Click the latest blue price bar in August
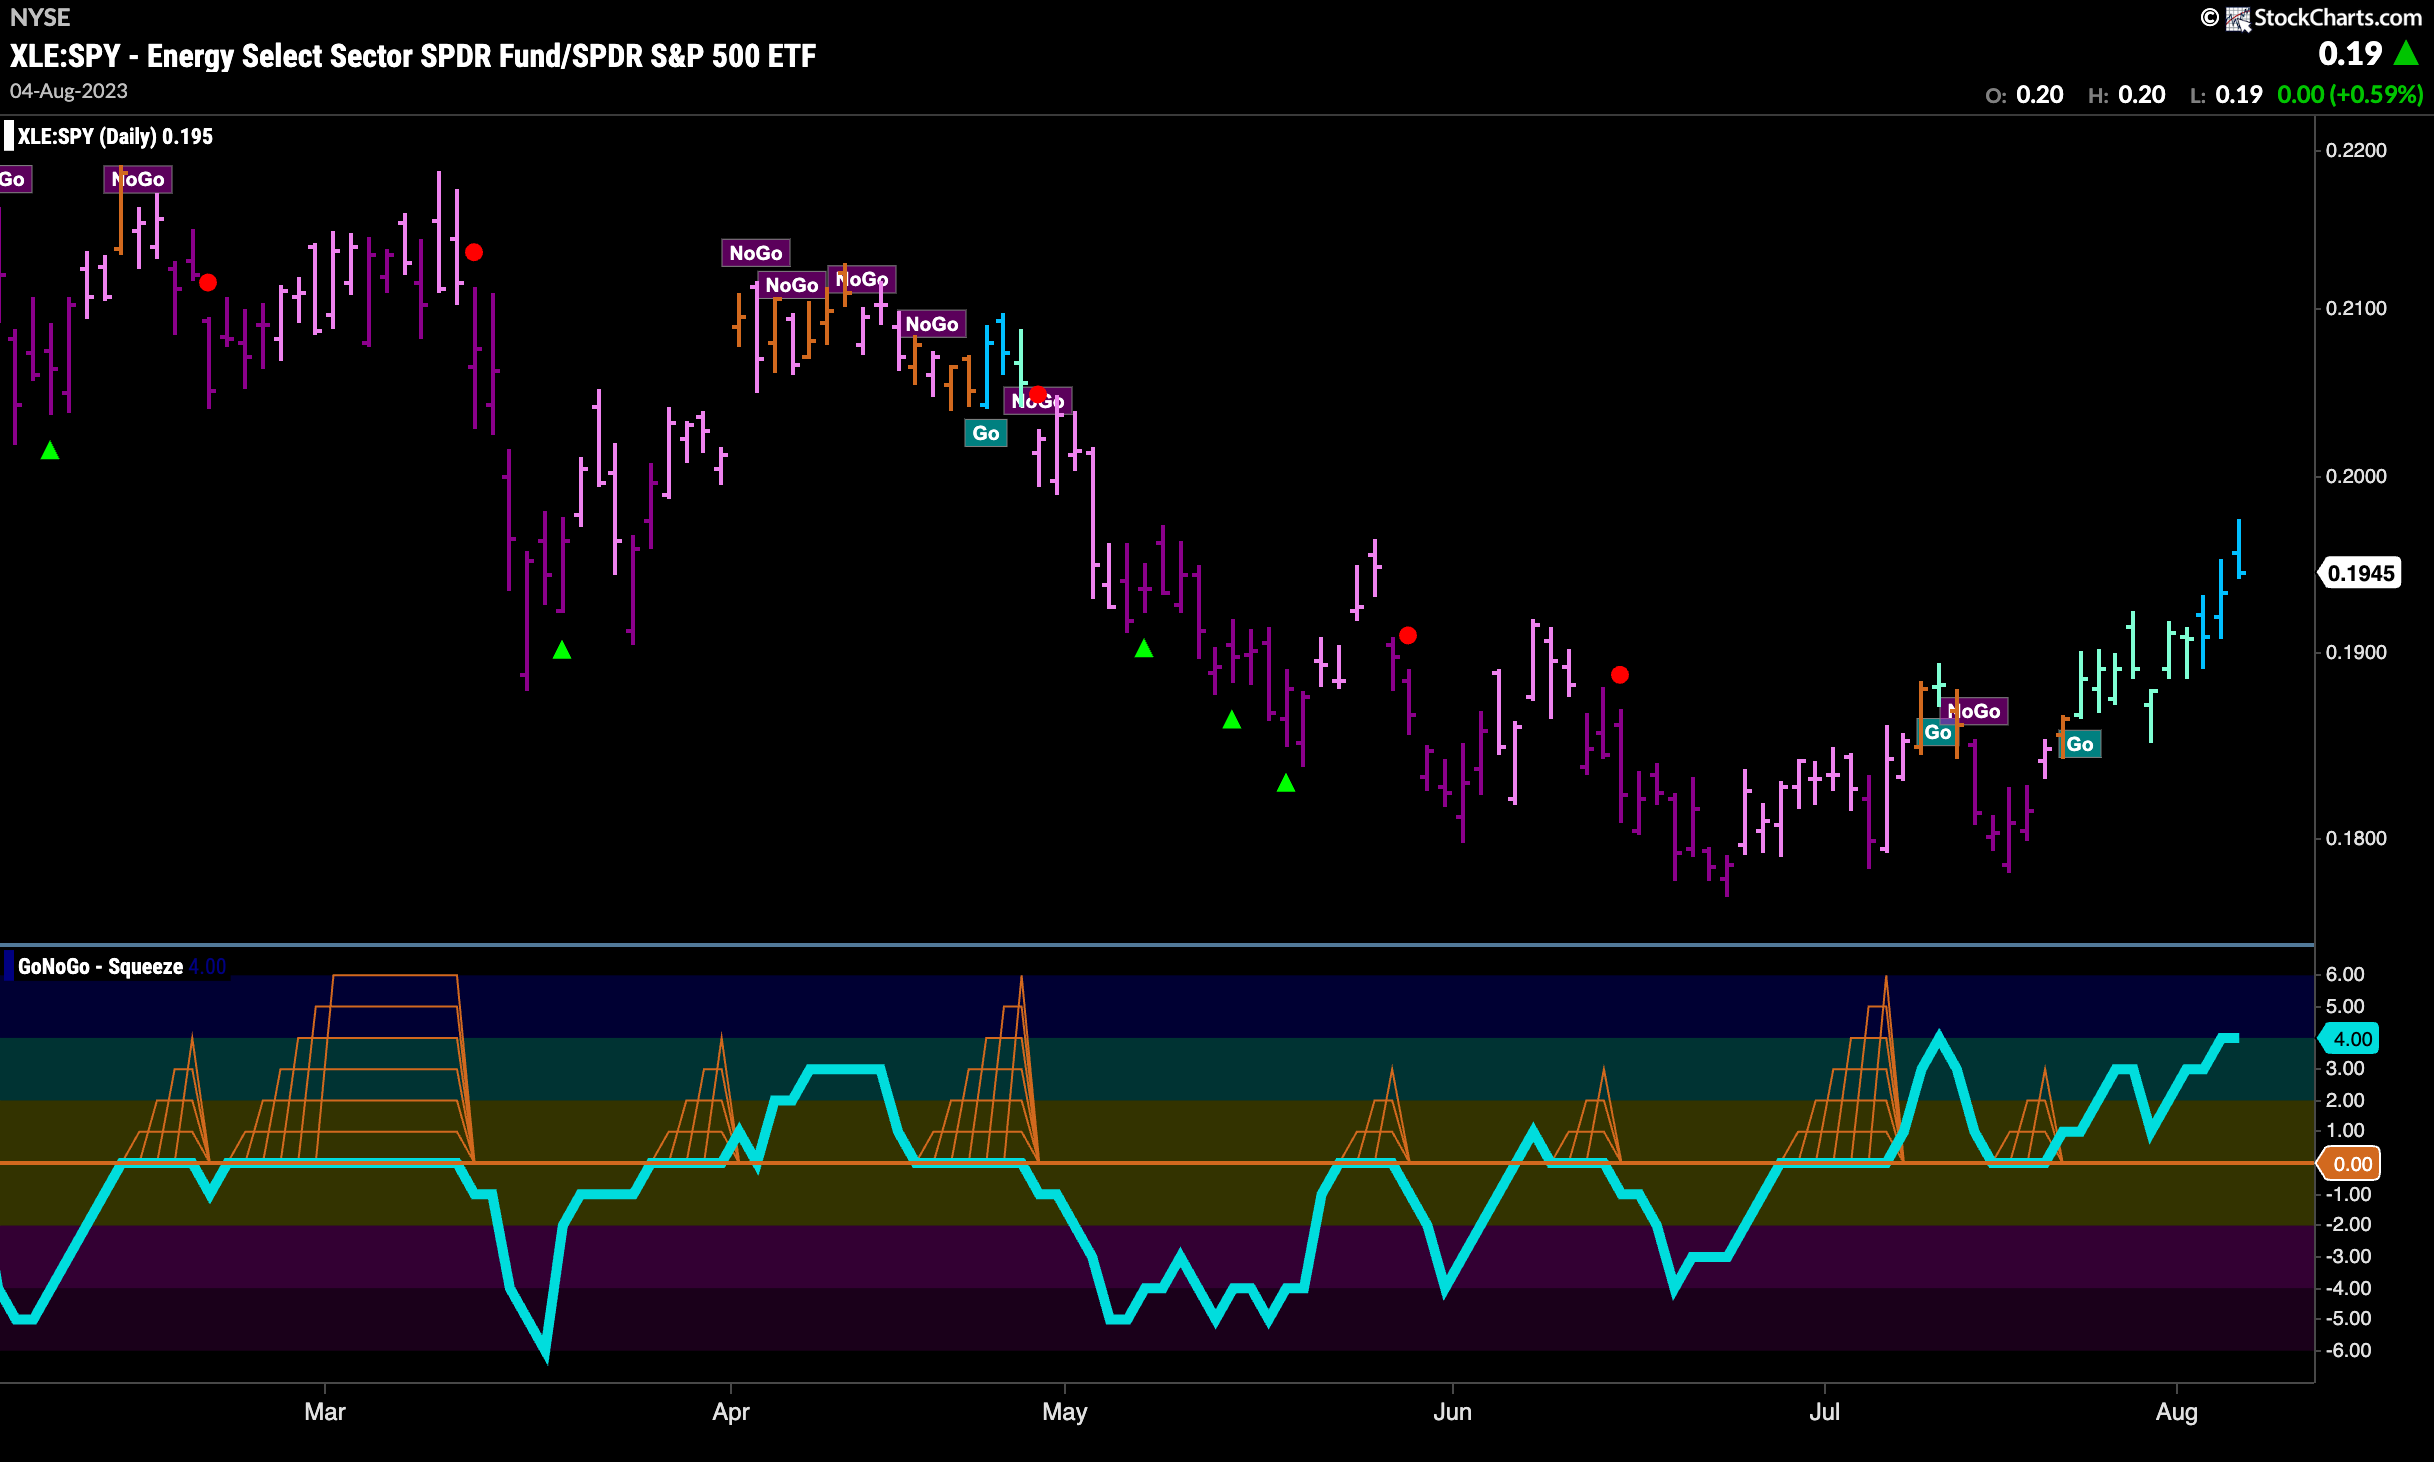The image size is (2434, 1462). tap(2239, 548)
